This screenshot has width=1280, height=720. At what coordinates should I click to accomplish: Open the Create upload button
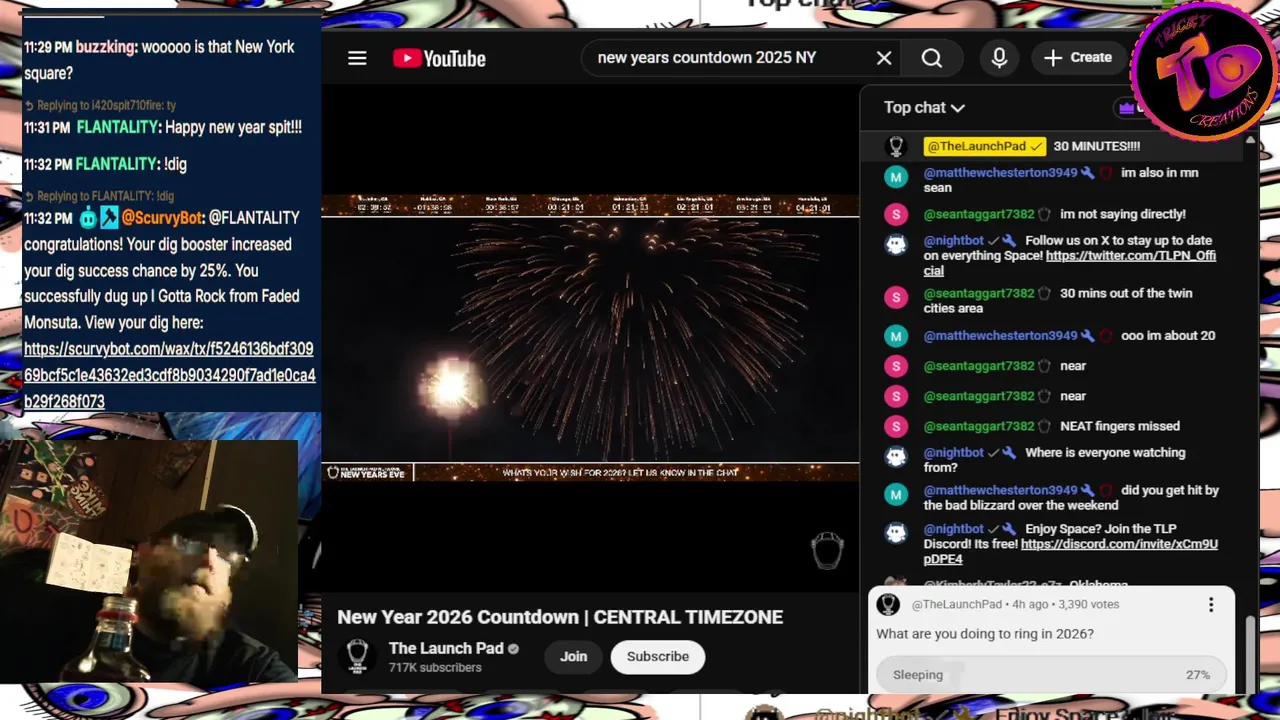tap(1078, 58)
